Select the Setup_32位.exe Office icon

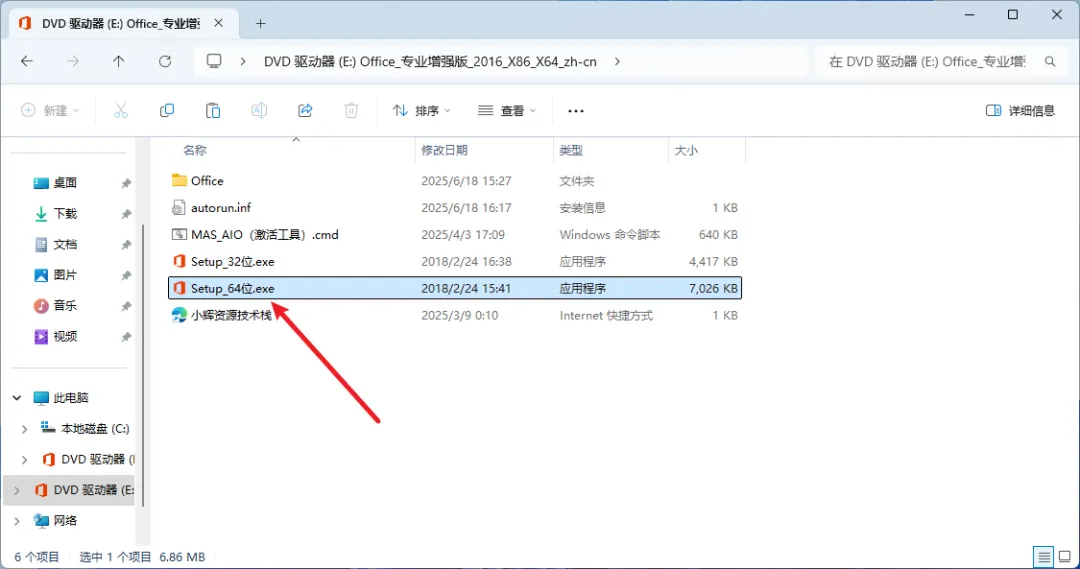coord(179,261)
